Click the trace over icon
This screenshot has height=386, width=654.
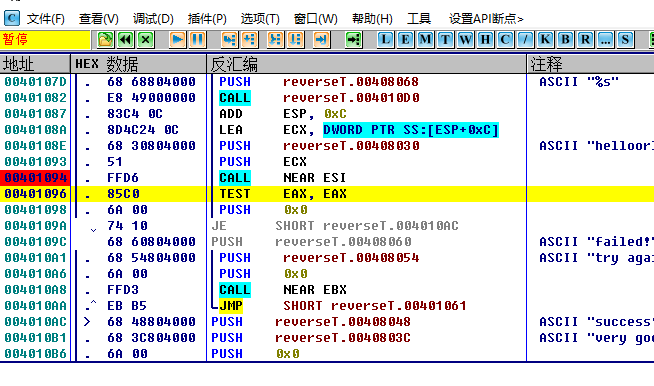[x=295, y=40]
